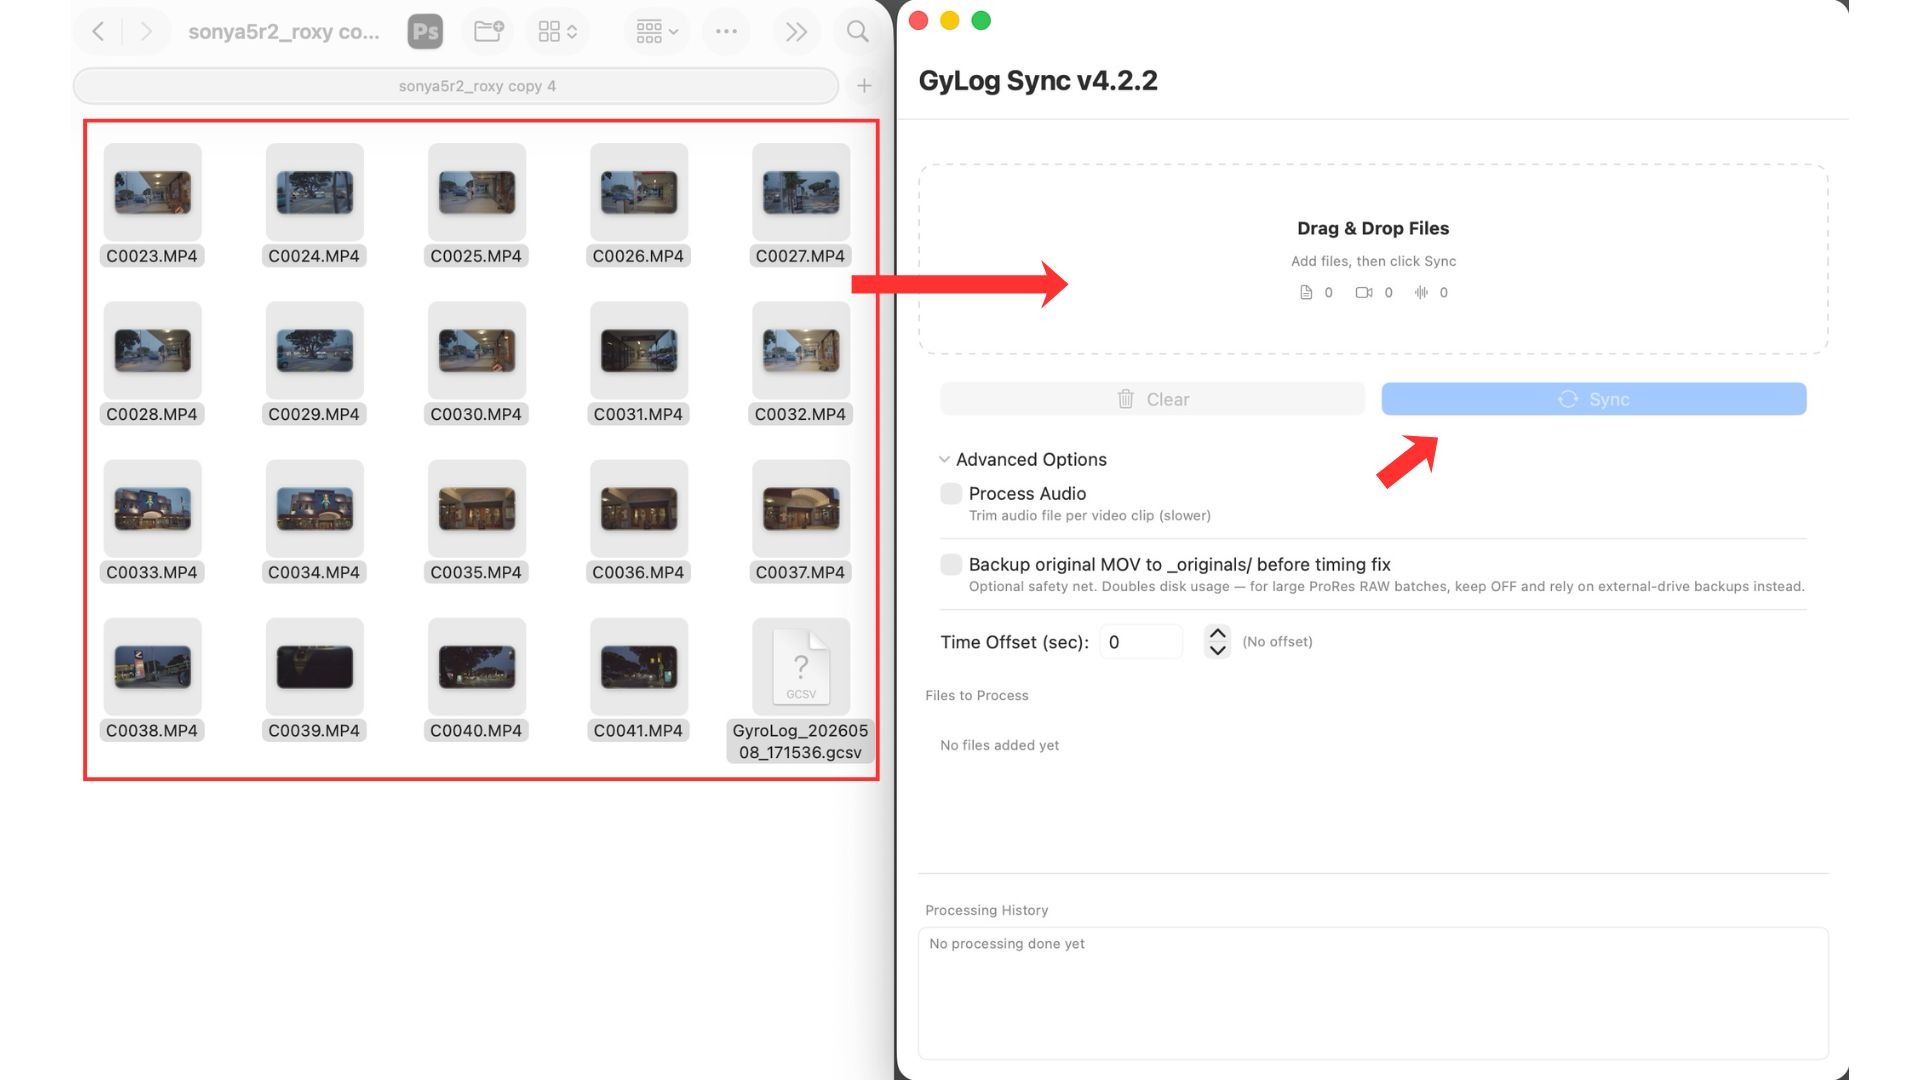This screenshot has height=1080, width=1920.
Task: Change Finder icon view mode selector
Action: pos(557,31)
